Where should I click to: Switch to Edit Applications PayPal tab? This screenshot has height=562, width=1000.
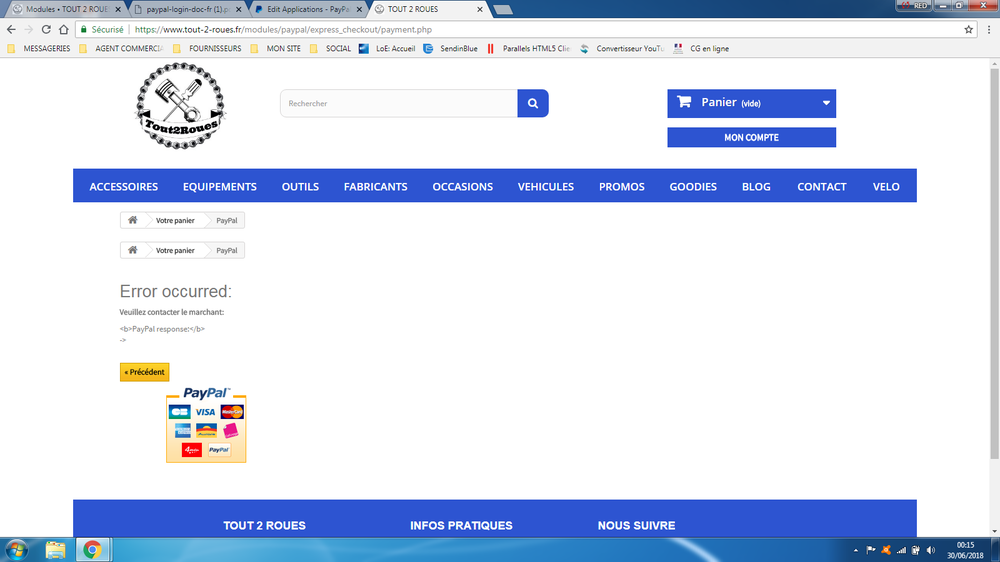coord(308,10)
